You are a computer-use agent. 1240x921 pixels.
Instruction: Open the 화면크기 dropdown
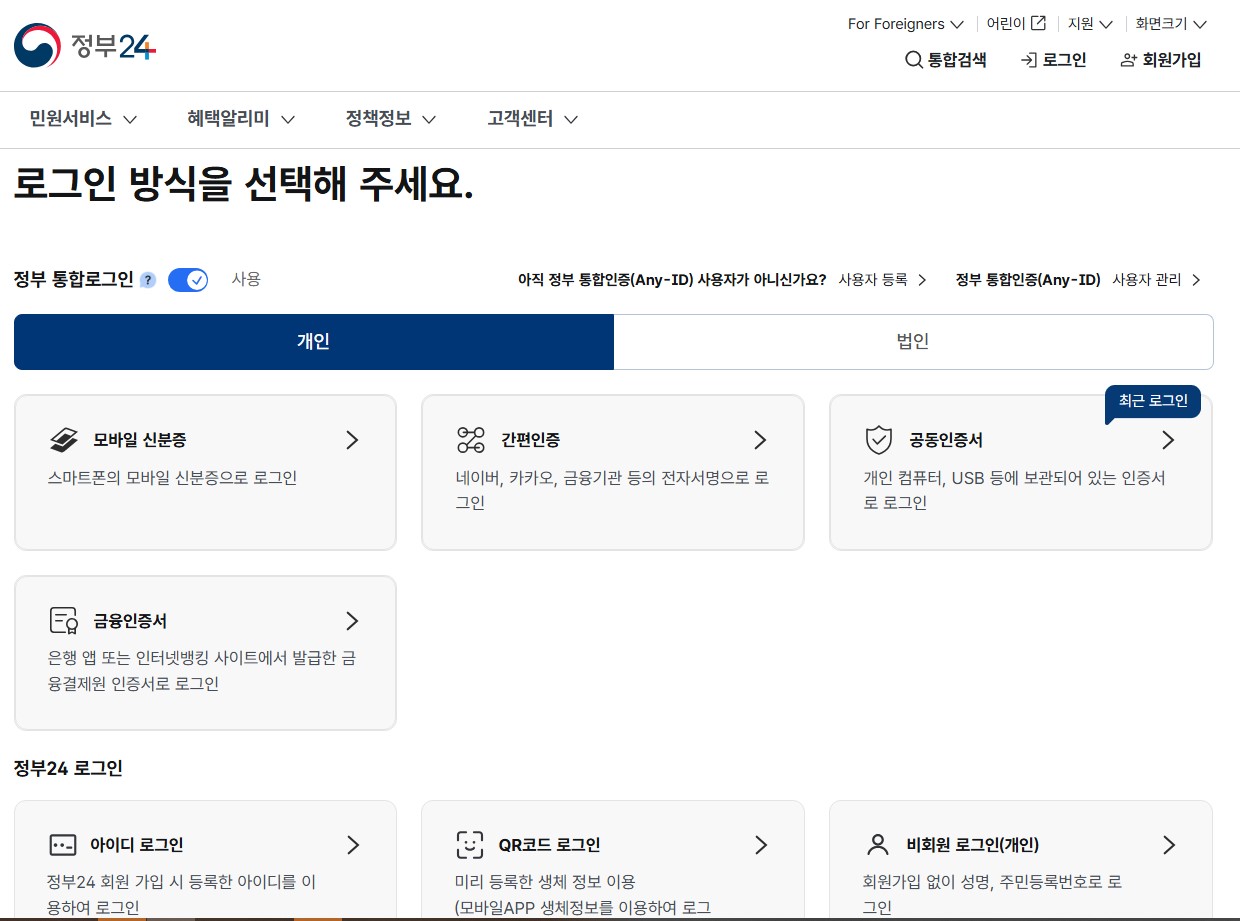1171,24
